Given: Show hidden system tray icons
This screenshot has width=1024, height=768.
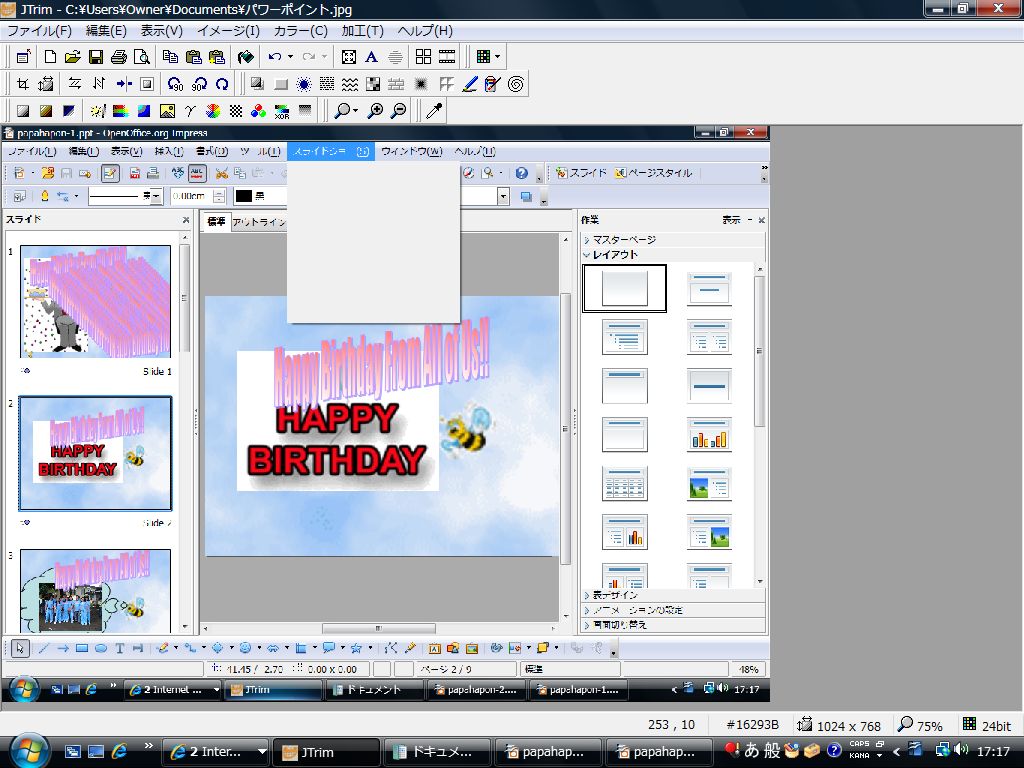Looking at the screenshot, I should point(896,752).
